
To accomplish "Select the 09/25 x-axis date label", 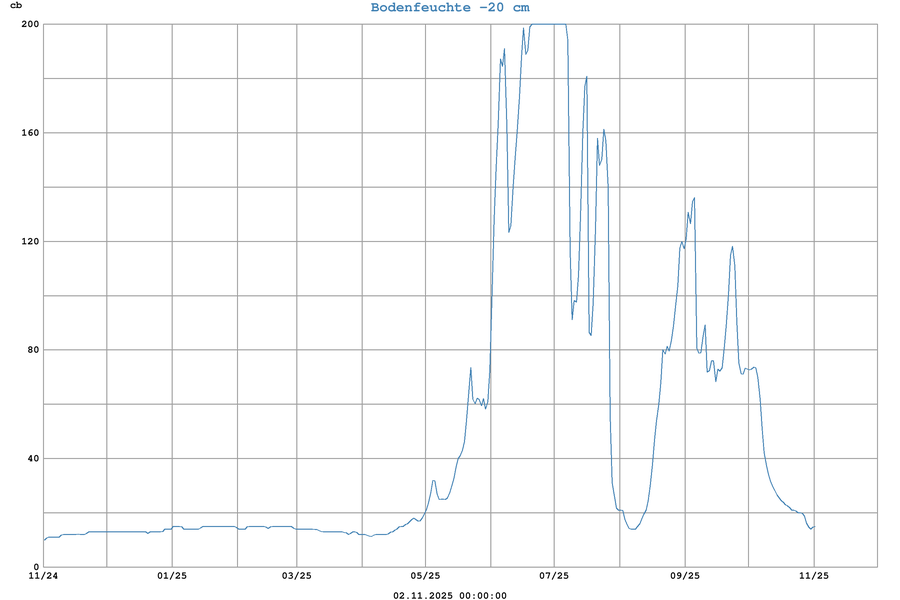I will (685, 576).
